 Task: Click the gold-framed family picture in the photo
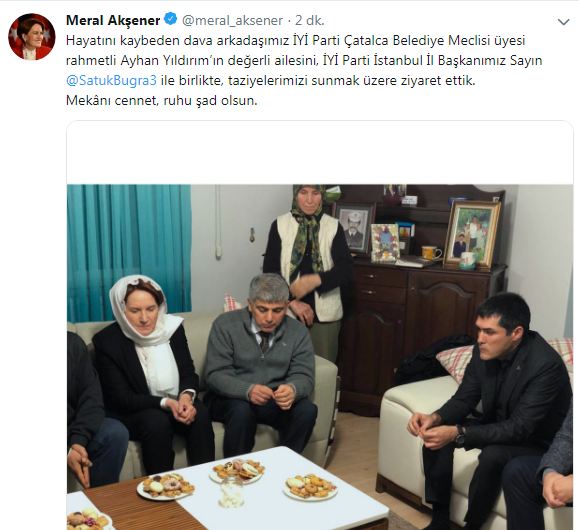click(x=472, y=234)
